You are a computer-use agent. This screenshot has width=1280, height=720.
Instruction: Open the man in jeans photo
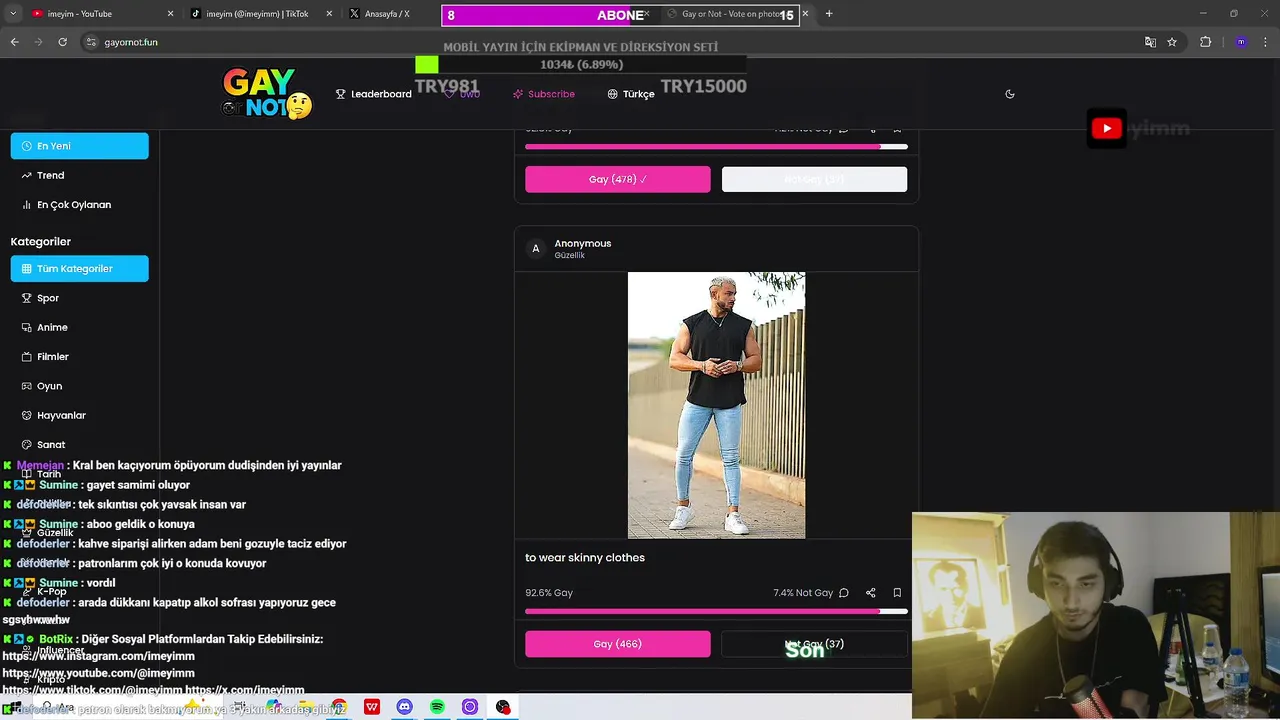[x=716, y=405]
